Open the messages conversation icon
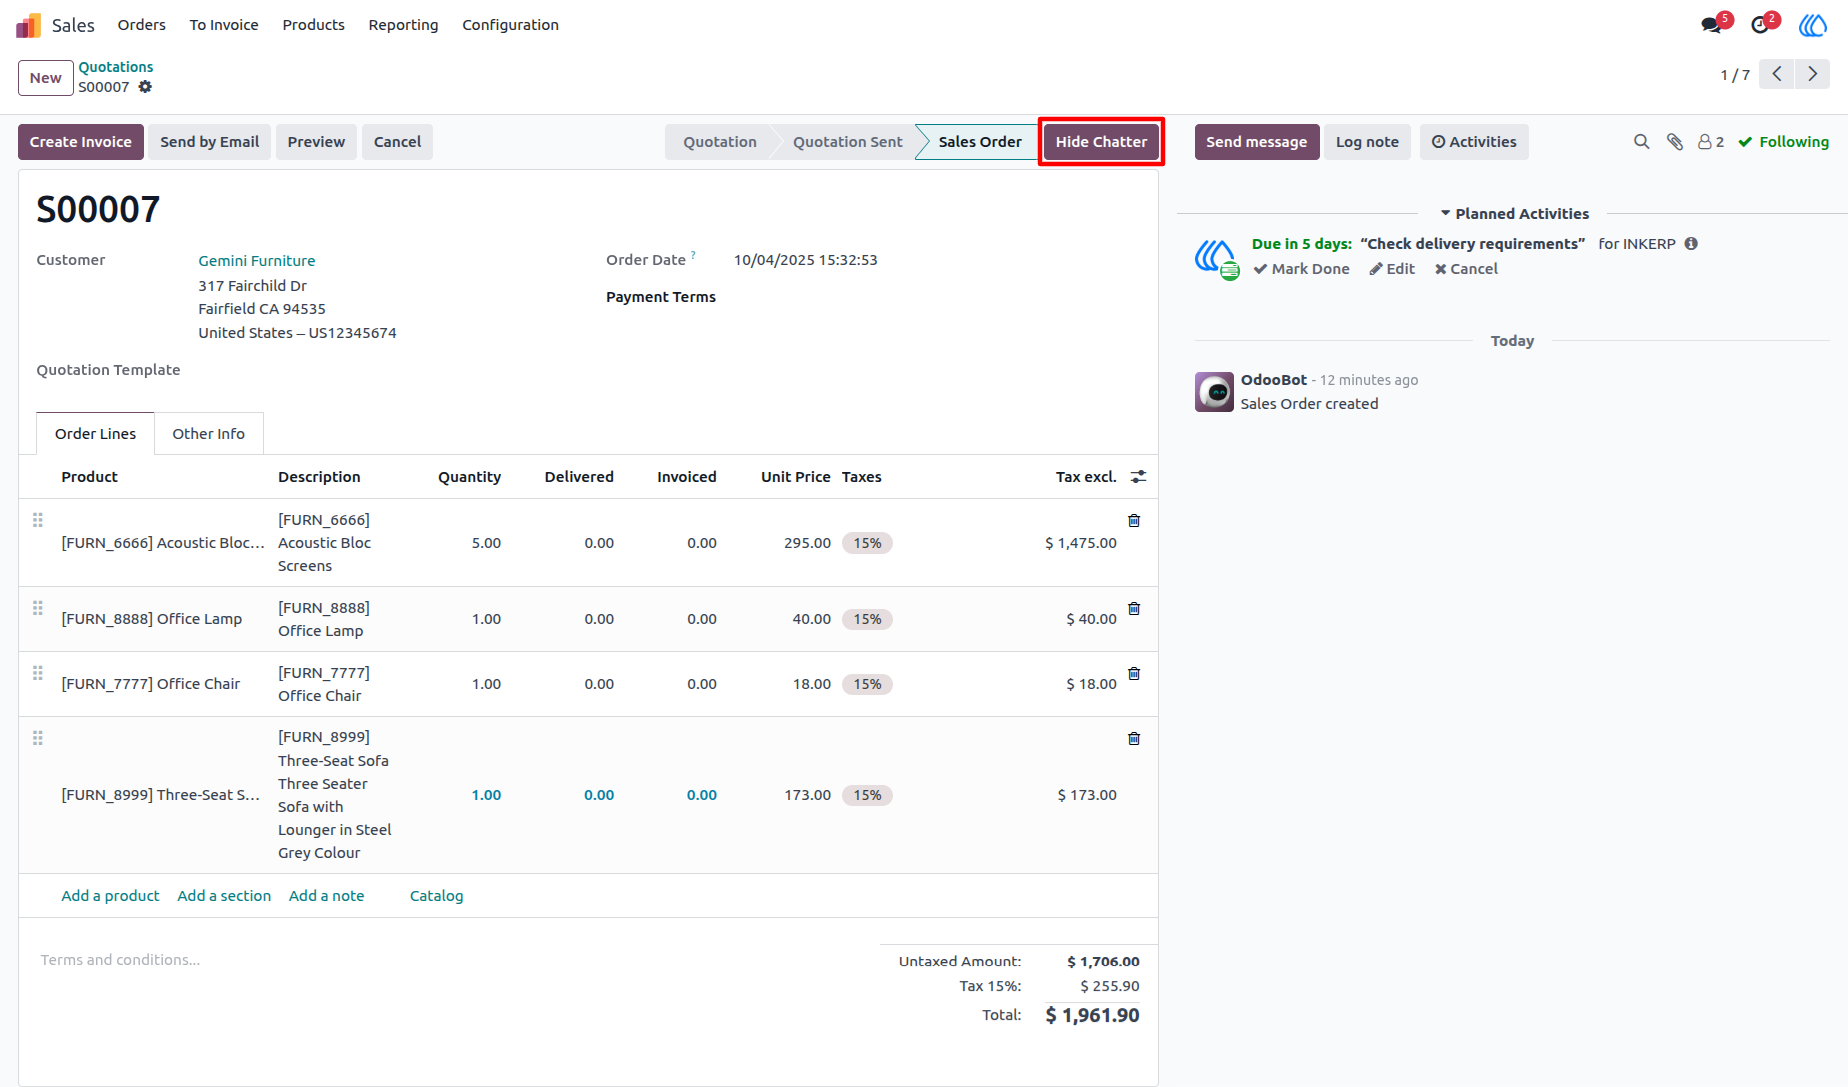1848x1087 pixels. point(1711,25)
